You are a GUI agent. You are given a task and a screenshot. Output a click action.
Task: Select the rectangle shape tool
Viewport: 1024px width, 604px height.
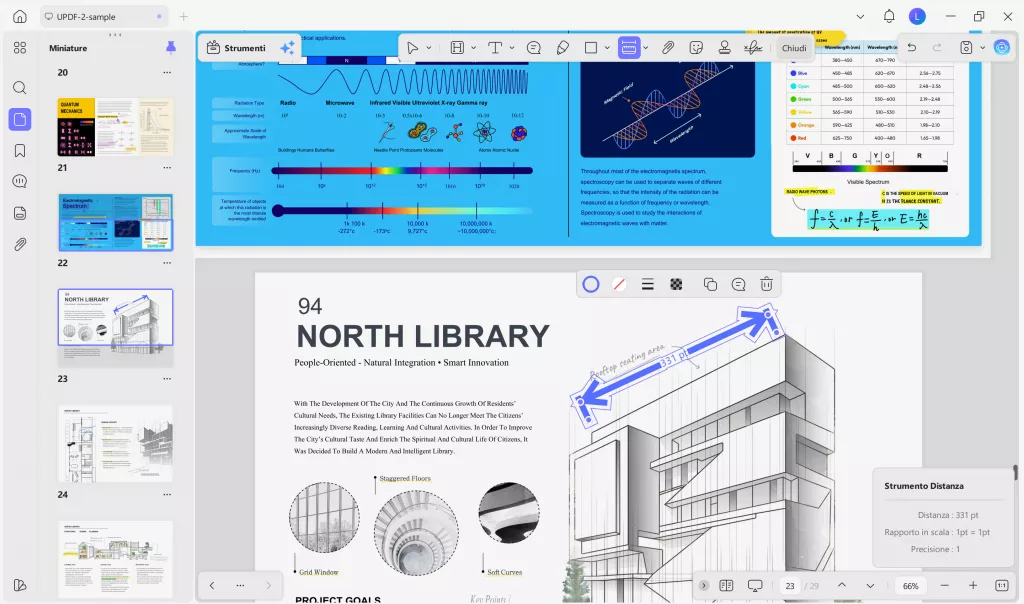tap(590, 48)
